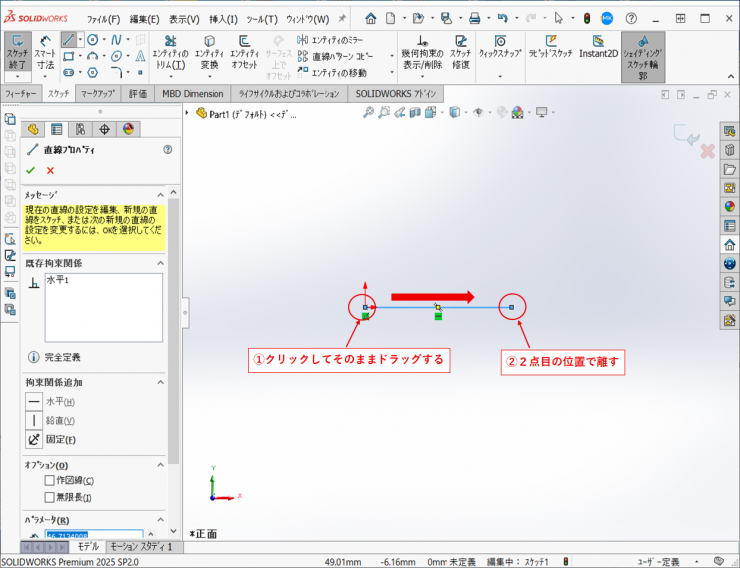
Task: Open the Trim Entities dropdown arrow
Action: click(170, 76)
